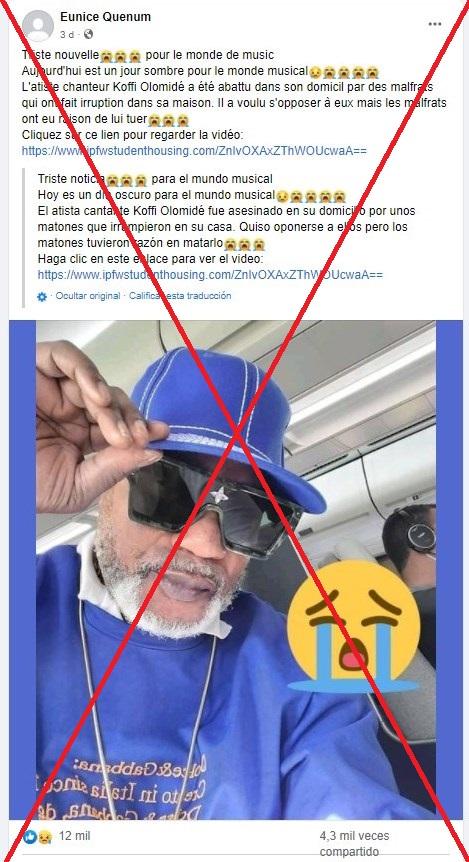Open the ipfwstudenthousing link in the Spanish translation
This screenshot has width=469, height=862.
pos(210,274)
